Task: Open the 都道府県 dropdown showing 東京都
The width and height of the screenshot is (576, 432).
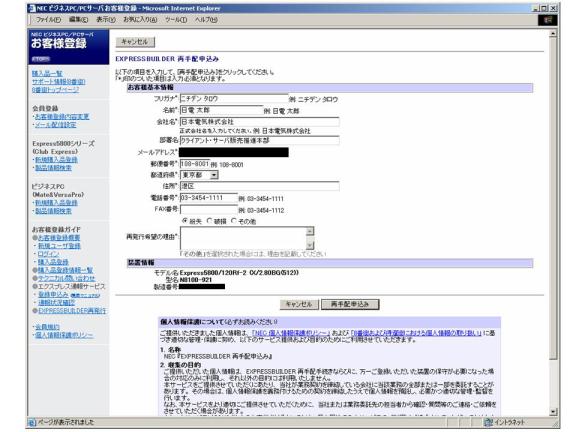Action: pyautogui.click(x=199, y=175)
